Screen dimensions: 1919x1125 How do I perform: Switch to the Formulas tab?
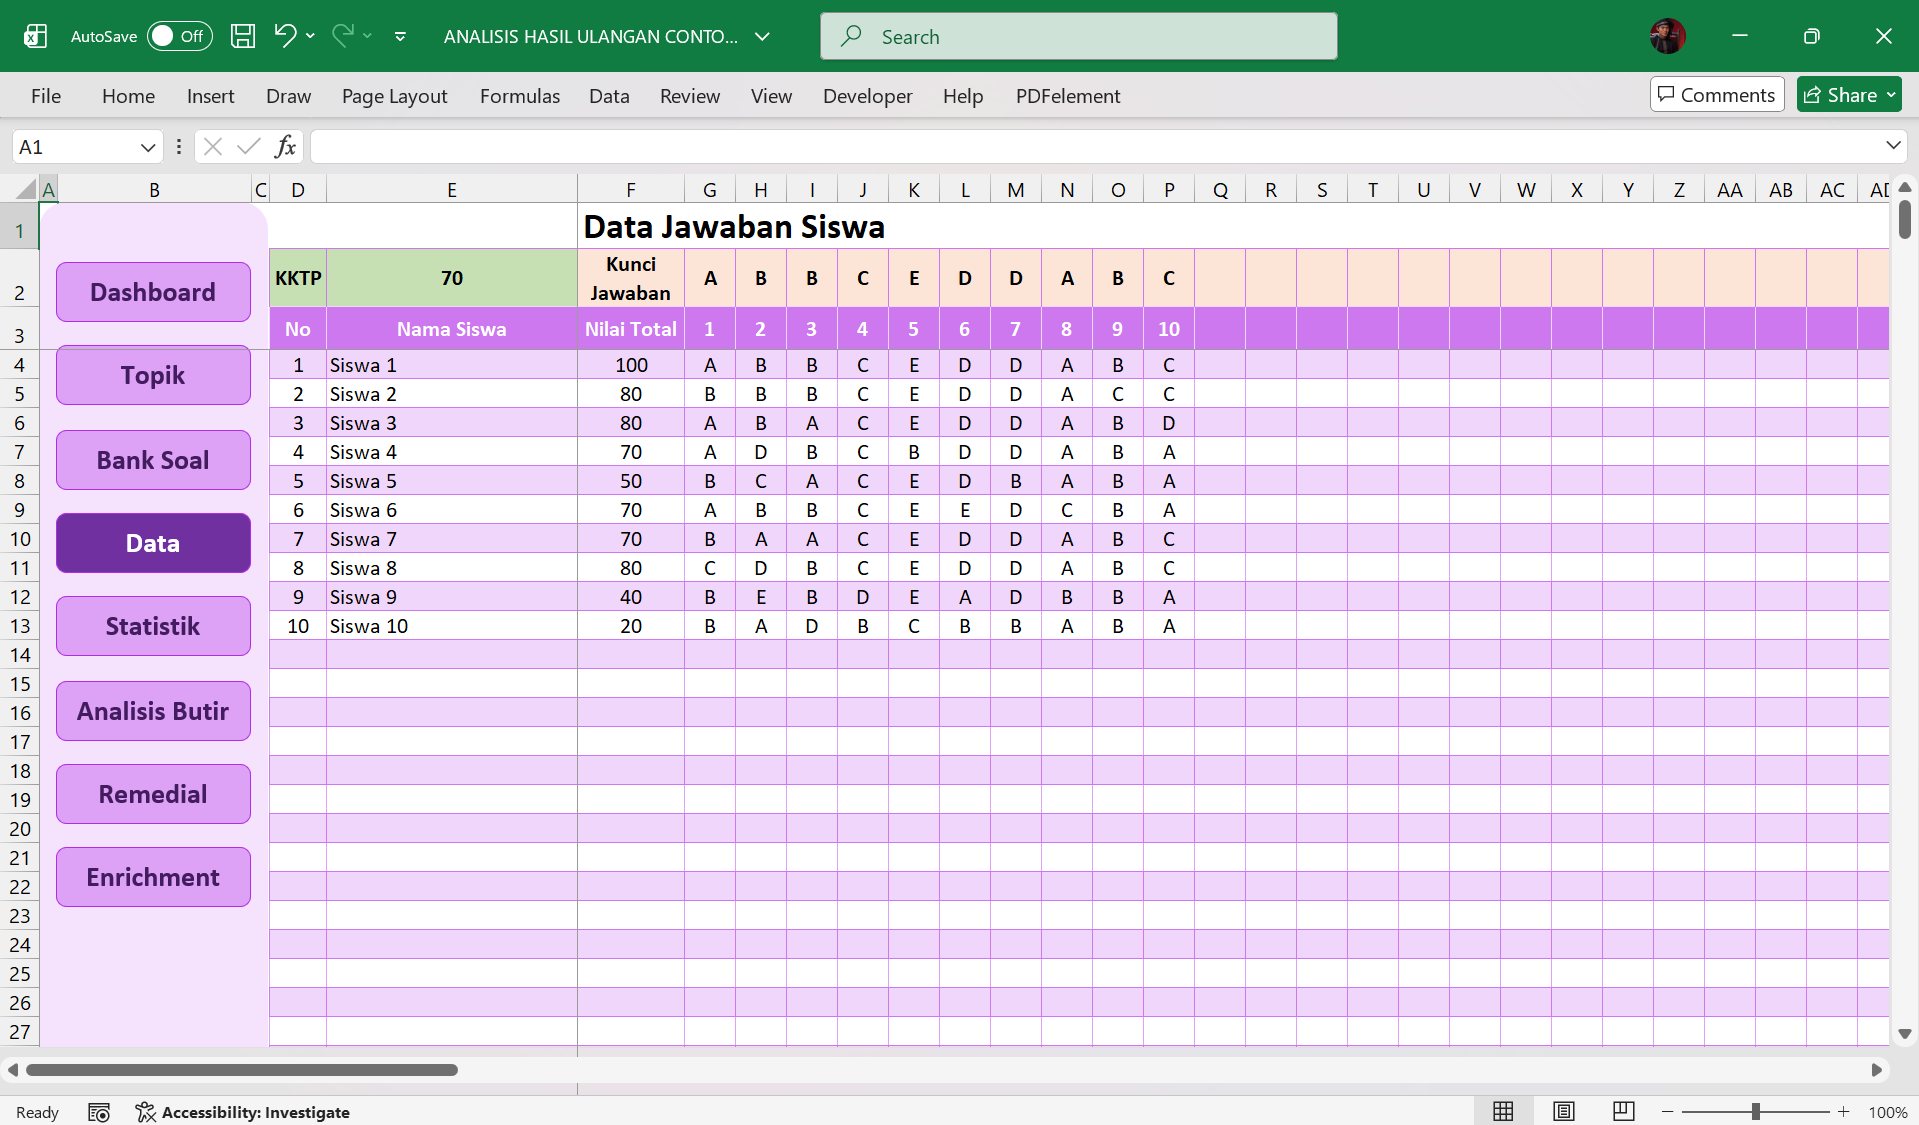coord(519,96)
